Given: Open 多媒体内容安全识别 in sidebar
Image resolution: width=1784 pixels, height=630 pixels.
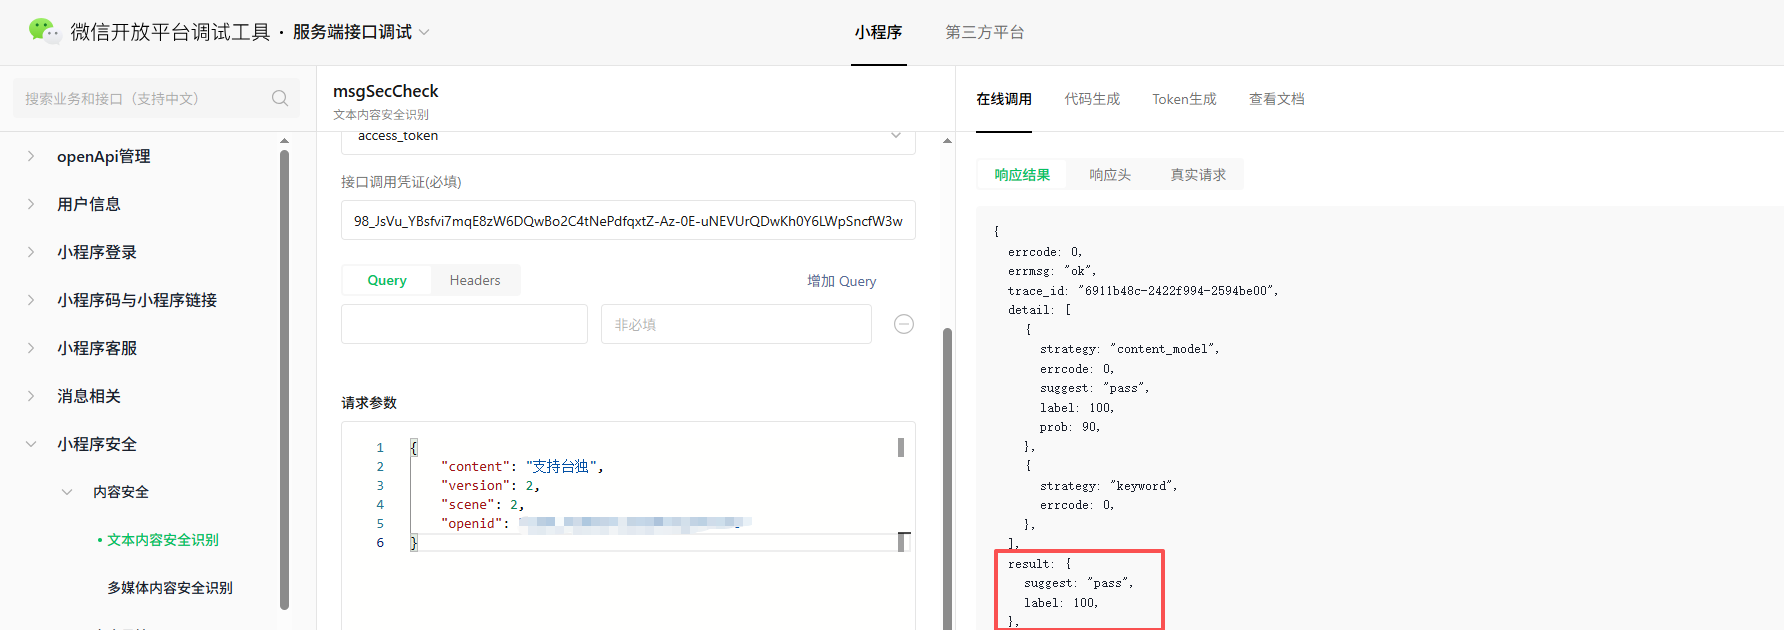Looking at the screenshot, I should point(170,588).
